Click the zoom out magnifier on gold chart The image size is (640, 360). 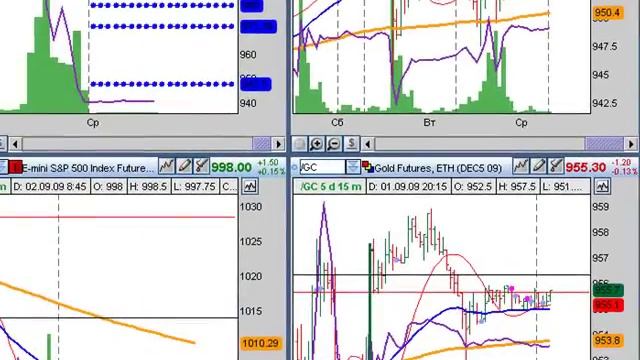pos(334,144)
